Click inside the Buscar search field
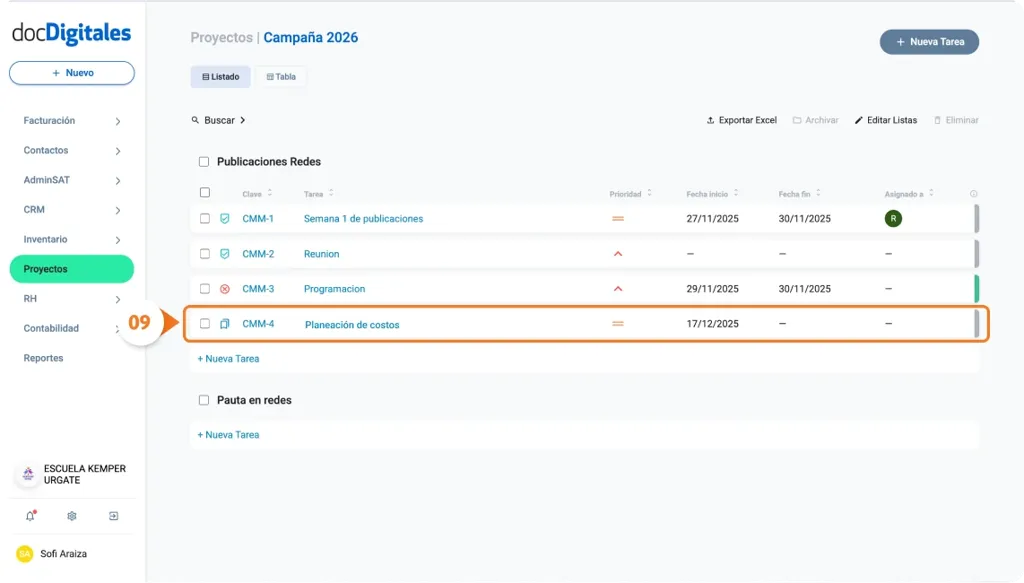The width and height of the screenshot is (1024, 583). click(x=218, y=120)
